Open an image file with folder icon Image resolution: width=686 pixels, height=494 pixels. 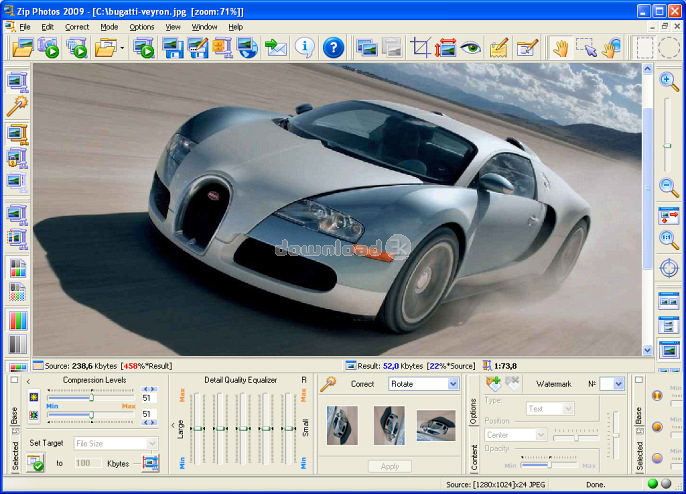click(x=23, y=47)
